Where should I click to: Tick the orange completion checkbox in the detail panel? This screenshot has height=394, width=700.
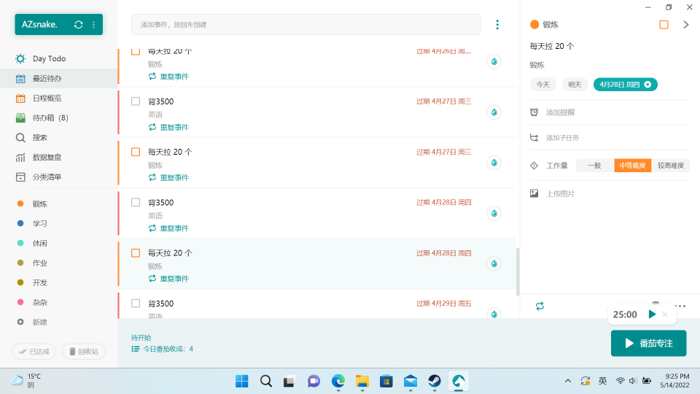click(664, 25)
